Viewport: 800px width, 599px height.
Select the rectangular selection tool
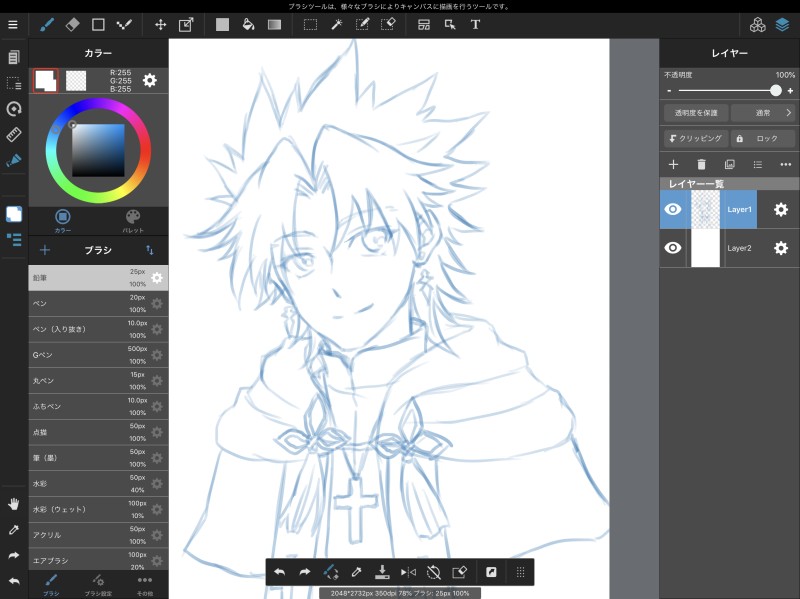[310, 24]
